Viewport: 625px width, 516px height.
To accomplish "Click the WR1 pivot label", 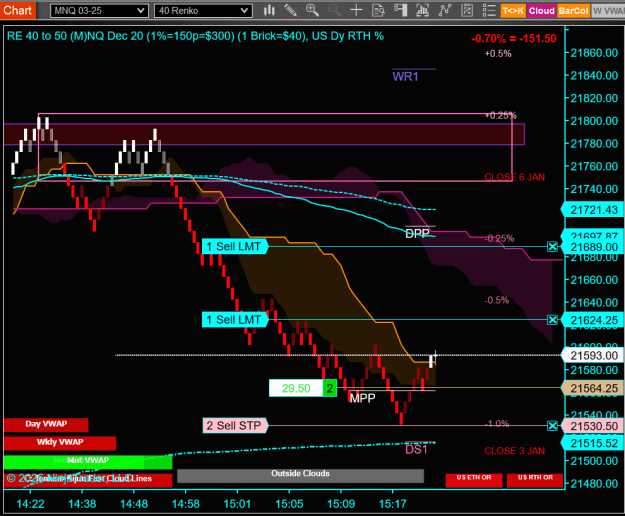I will coord(405,77).
